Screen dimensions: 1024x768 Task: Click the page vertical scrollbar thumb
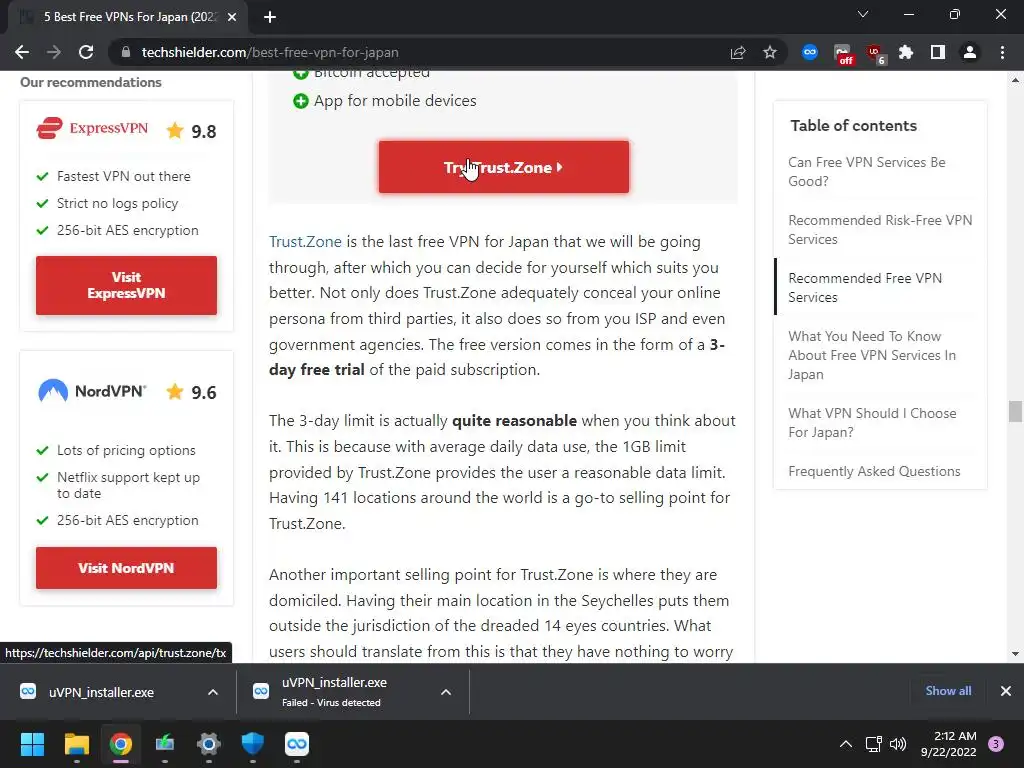[1015, 412]
